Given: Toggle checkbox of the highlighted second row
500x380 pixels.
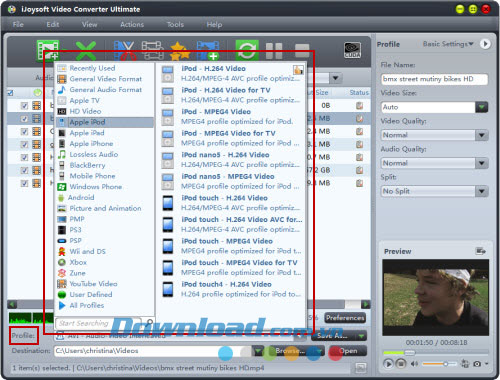Looking at the screenshot, I should click(24, 118).
